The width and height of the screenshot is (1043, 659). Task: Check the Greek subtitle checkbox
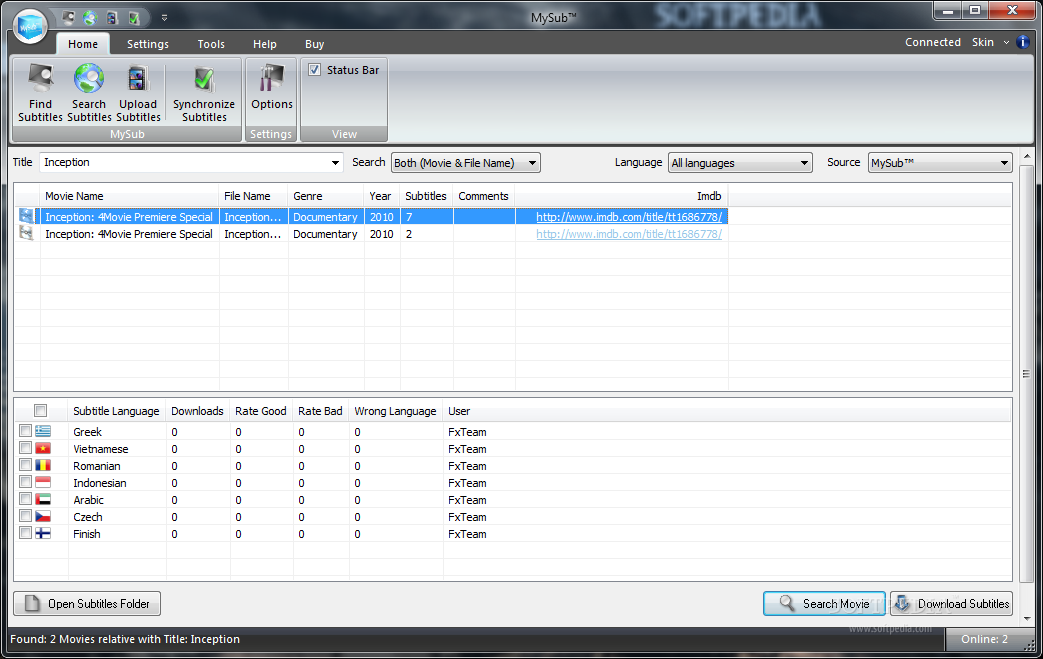[25, 431]
